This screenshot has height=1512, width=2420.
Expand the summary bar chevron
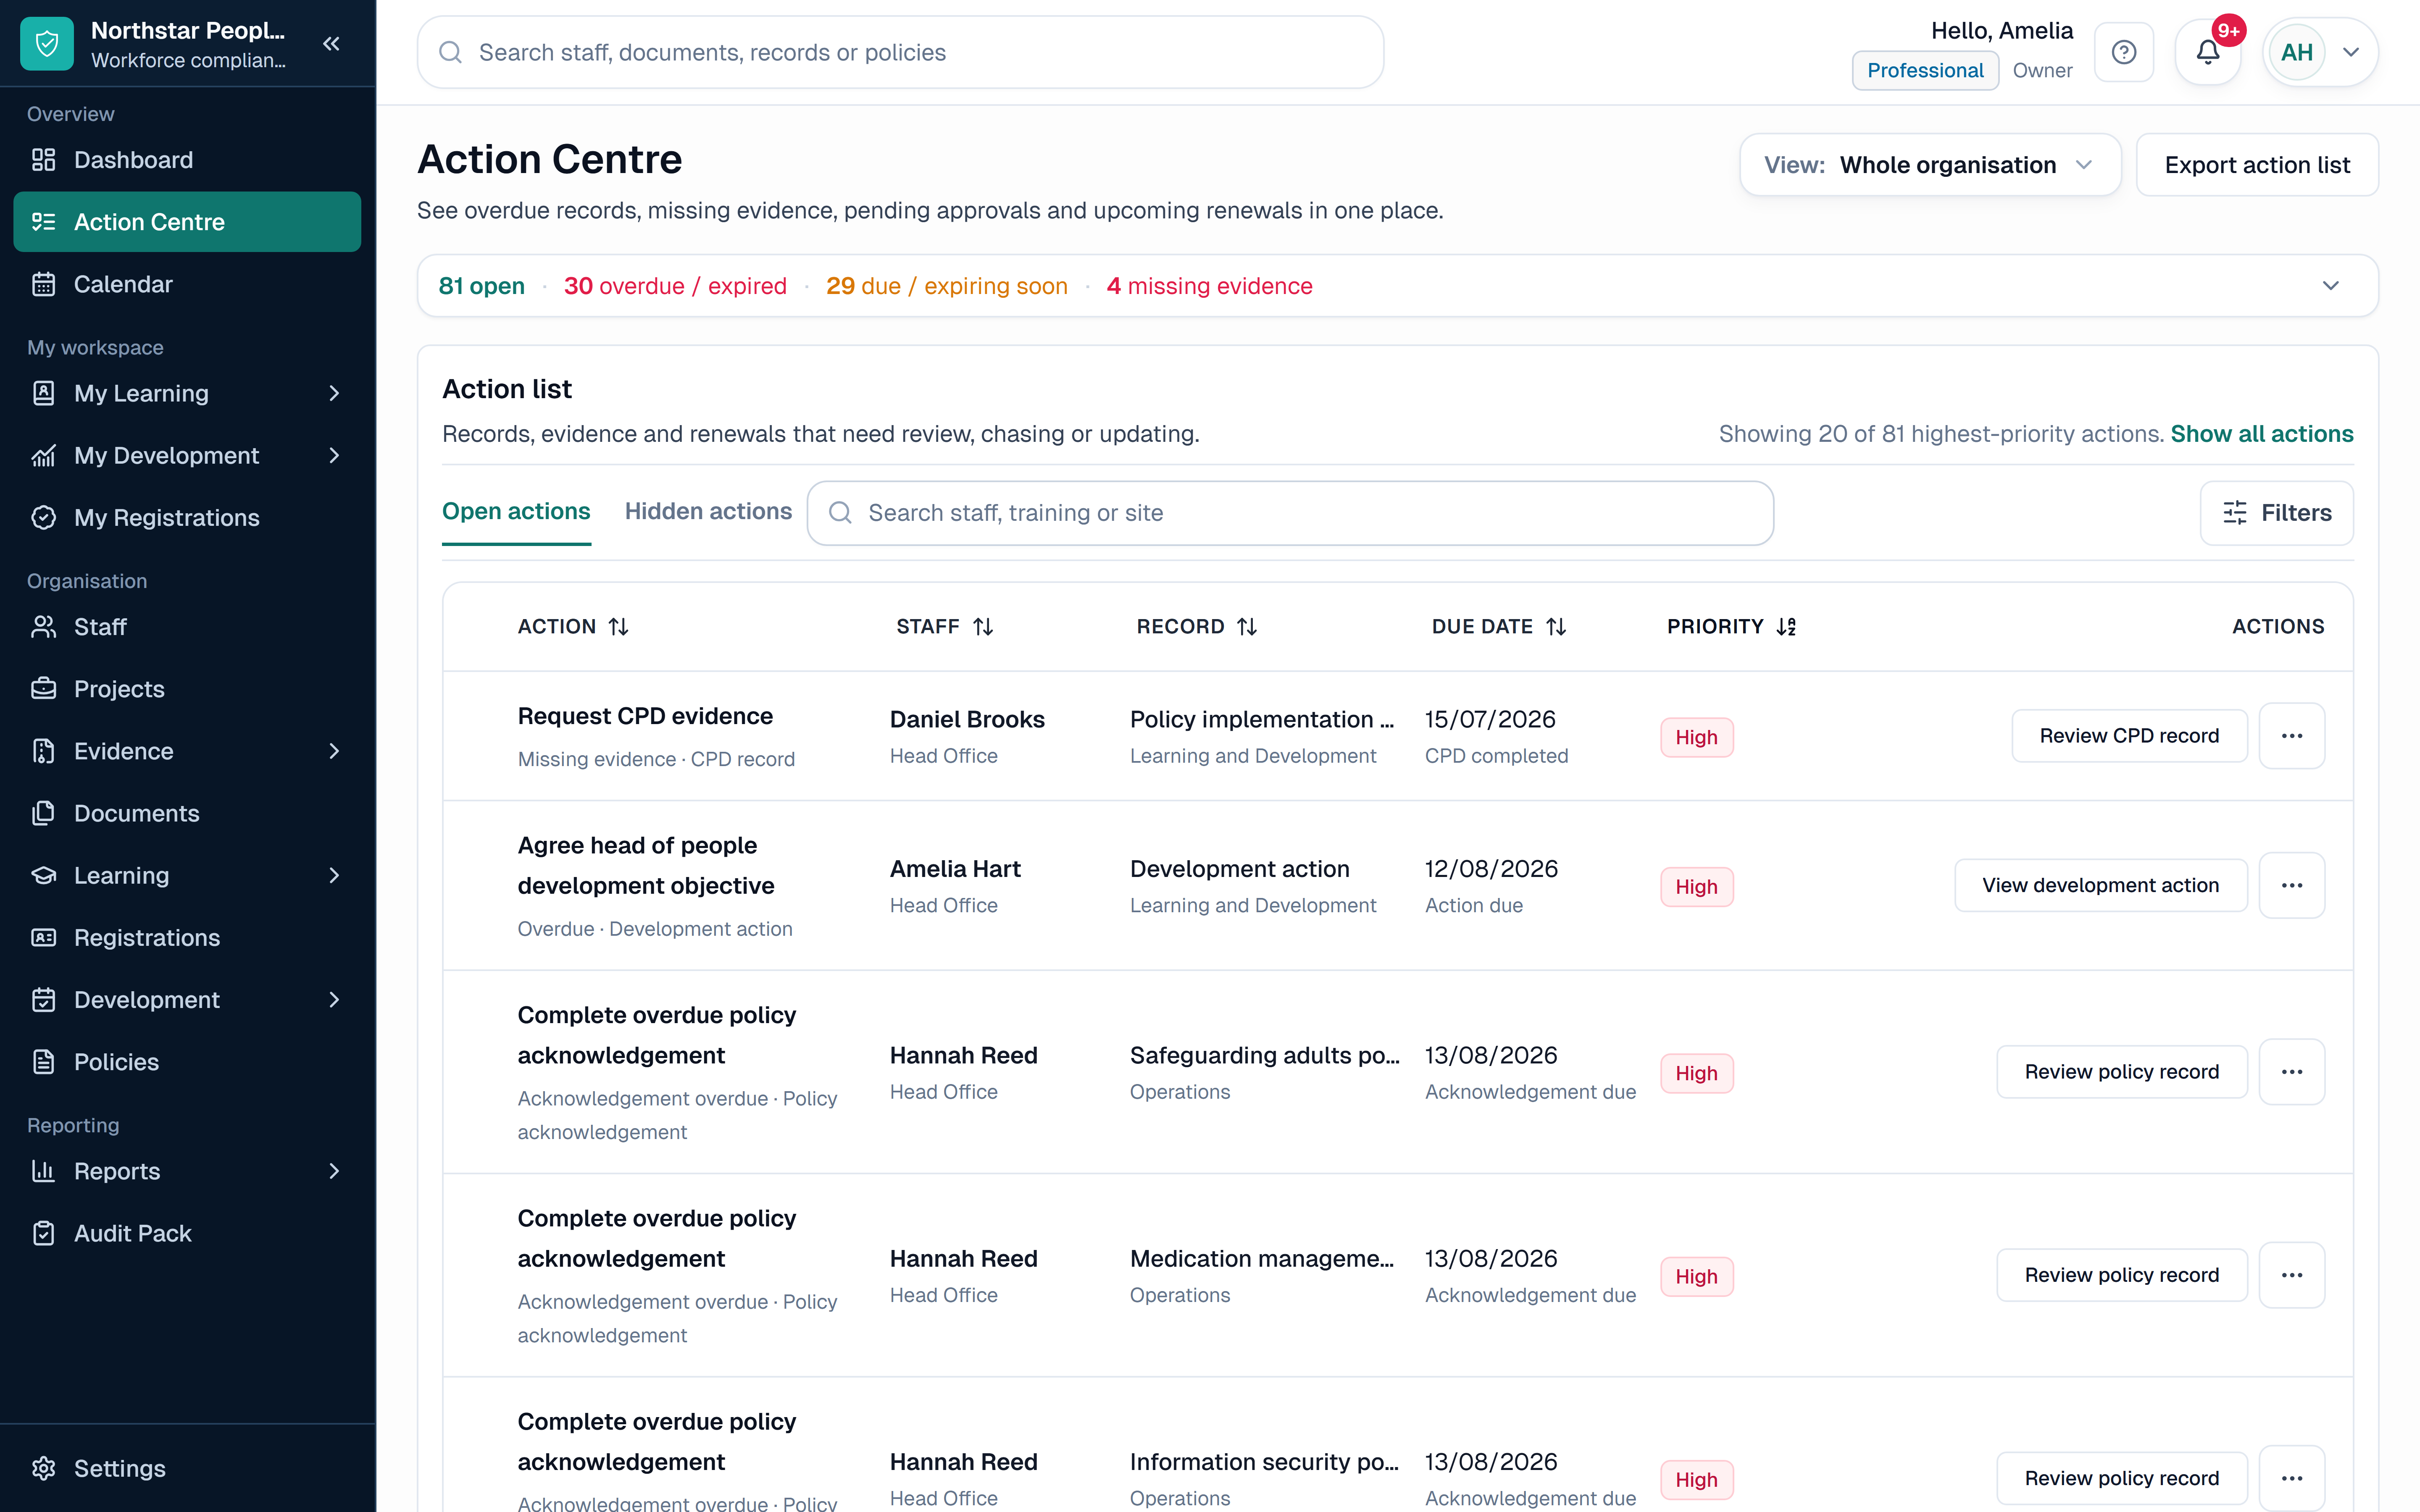pyautogui.click(x=2331, y=286)
